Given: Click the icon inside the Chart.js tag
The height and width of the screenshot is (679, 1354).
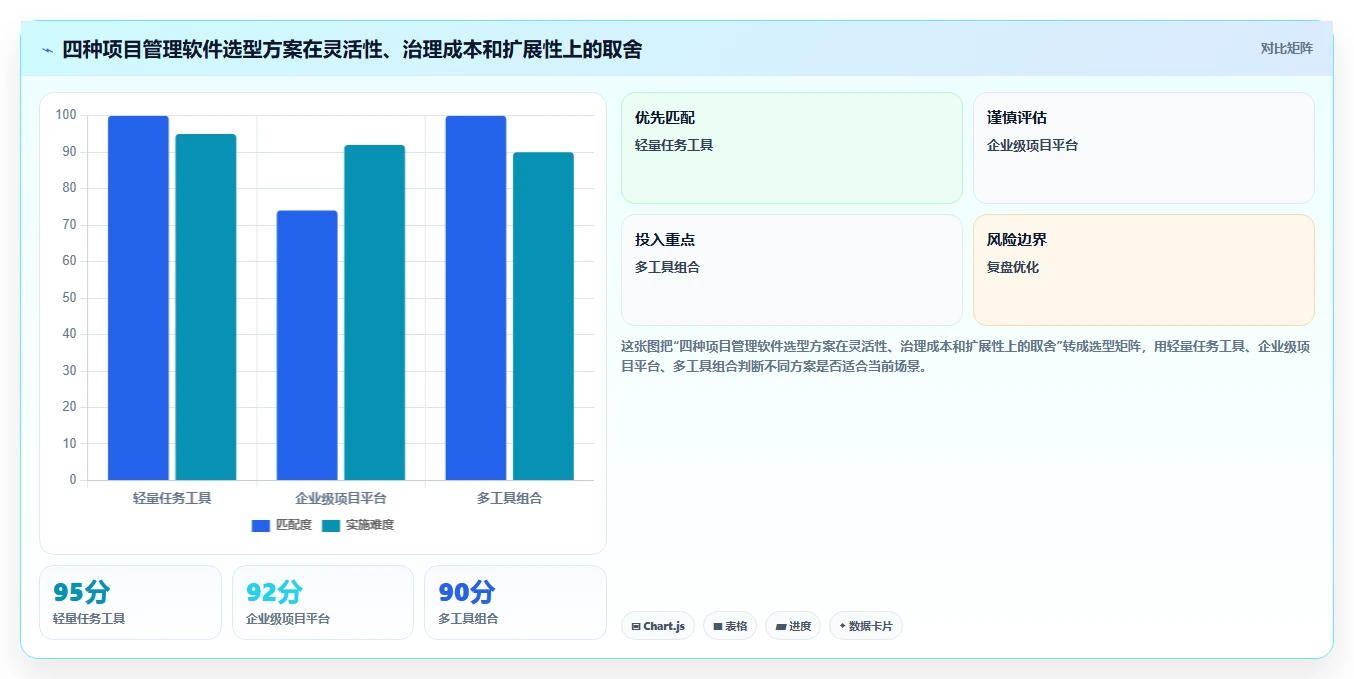Looking at the screenshot, I should pos(636,627).
